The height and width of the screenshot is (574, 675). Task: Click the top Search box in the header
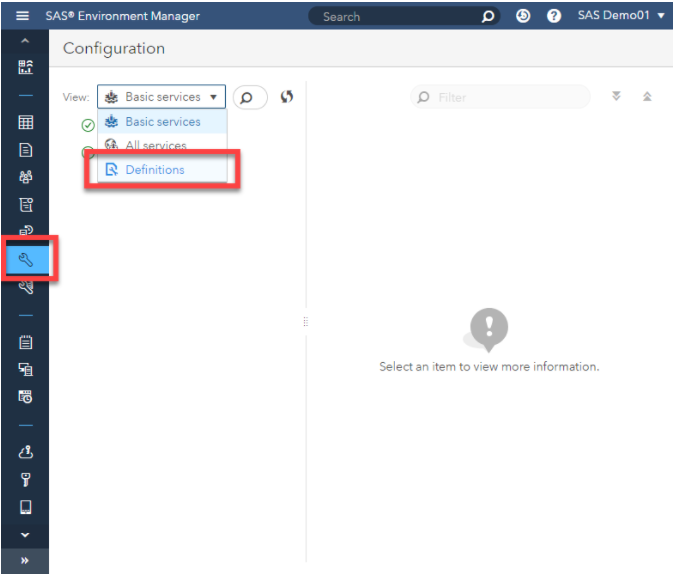tap(404, 16)
